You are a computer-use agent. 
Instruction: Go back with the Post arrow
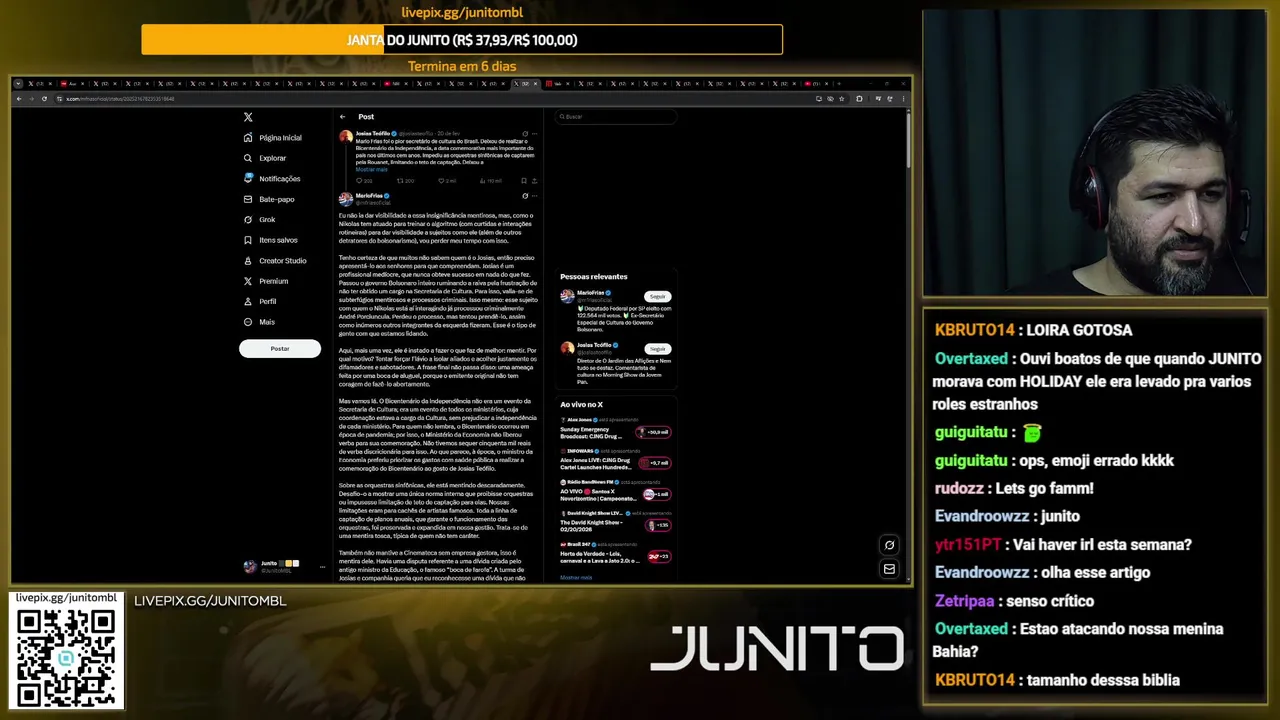point(343,117)
